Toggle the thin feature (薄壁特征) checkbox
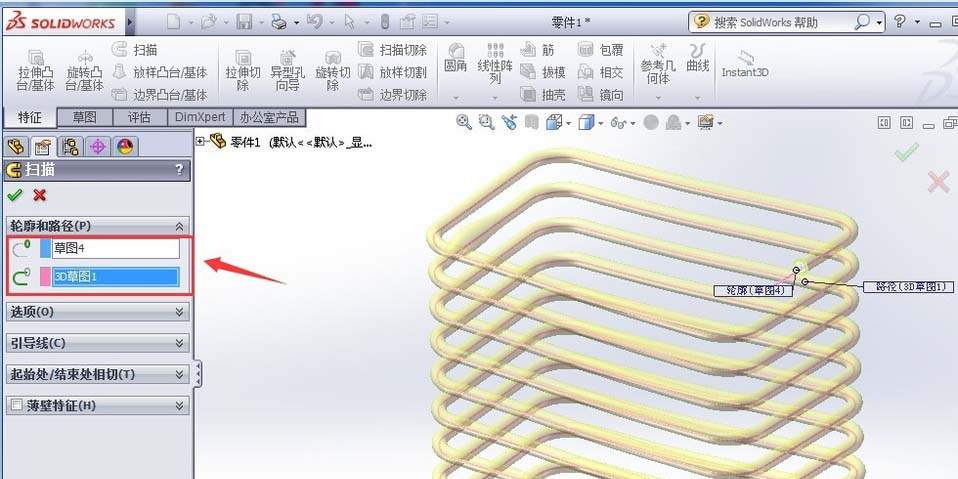The width and height of the screenshot is (958, 479). pyautogui.click(x=16, y=405)
